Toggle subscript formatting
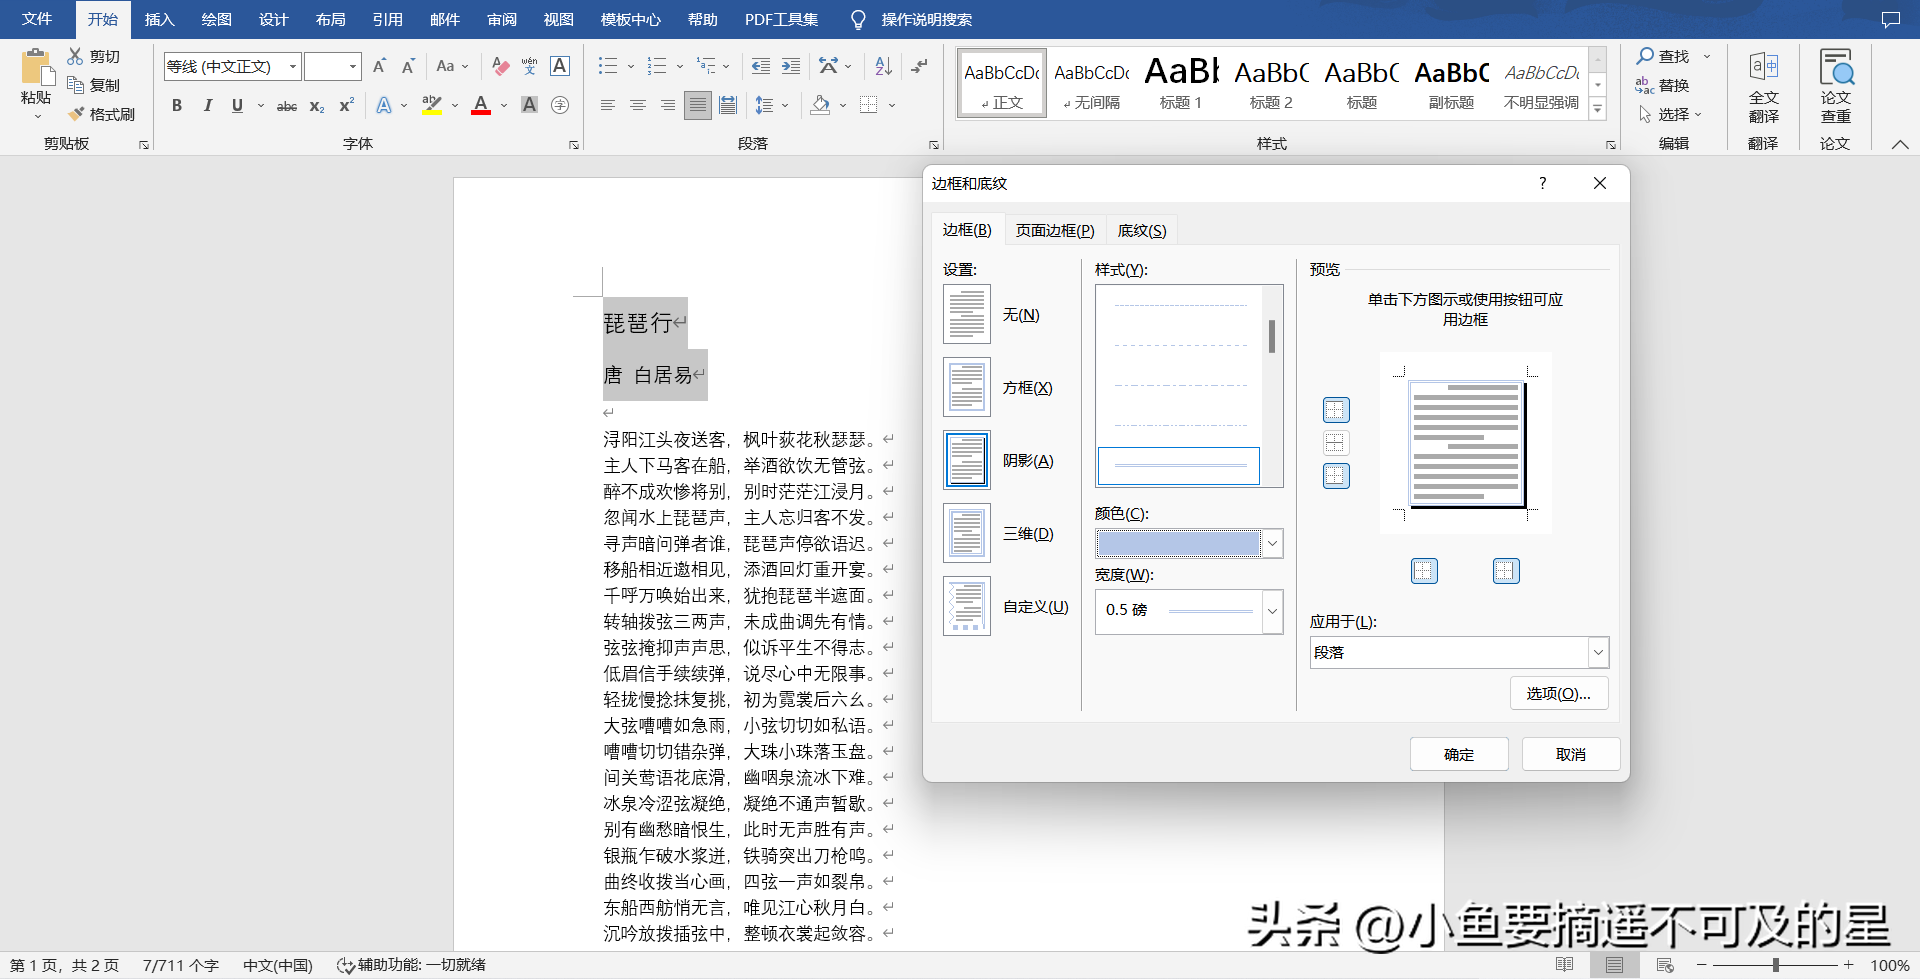 pos(316,105)
